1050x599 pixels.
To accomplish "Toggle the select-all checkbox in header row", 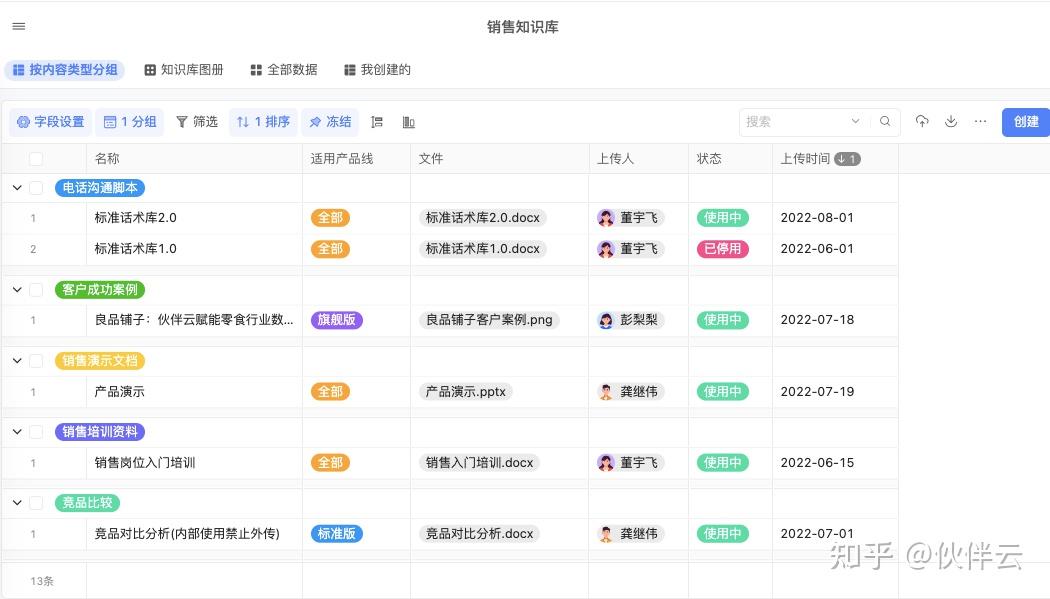I will pos(36,159).
